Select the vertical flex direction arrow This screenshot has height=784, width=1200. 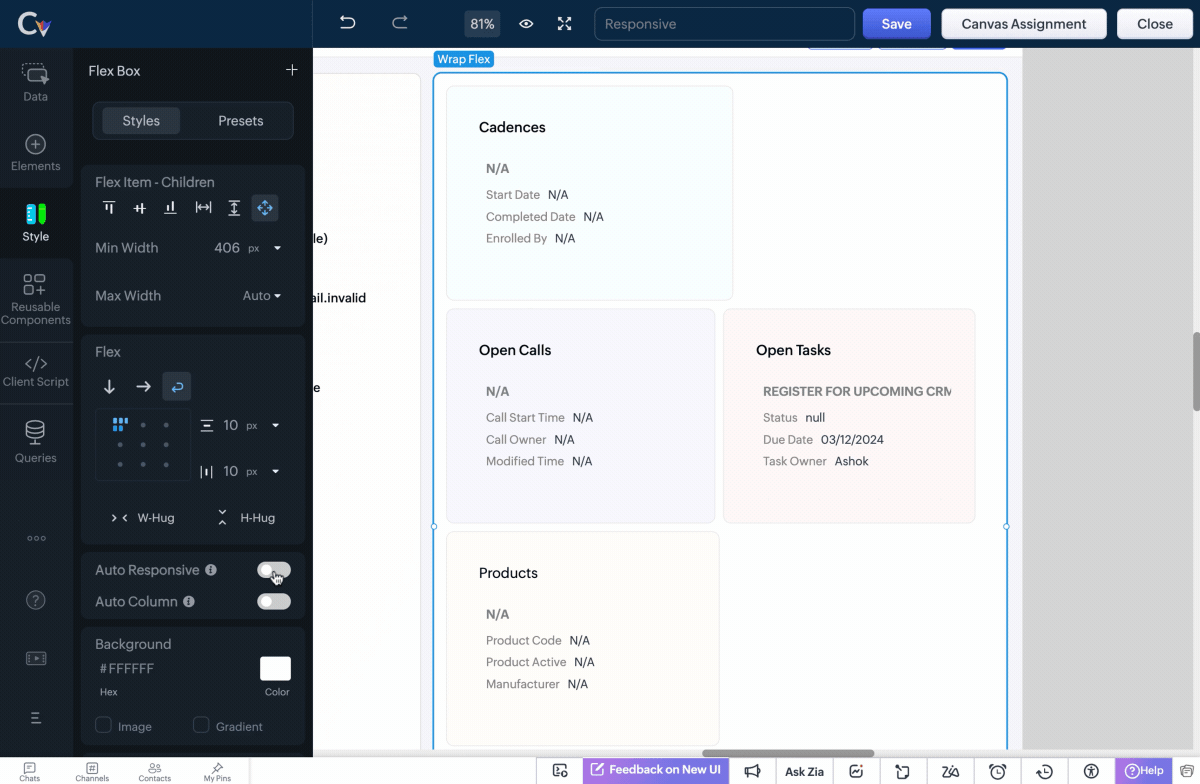110,386
